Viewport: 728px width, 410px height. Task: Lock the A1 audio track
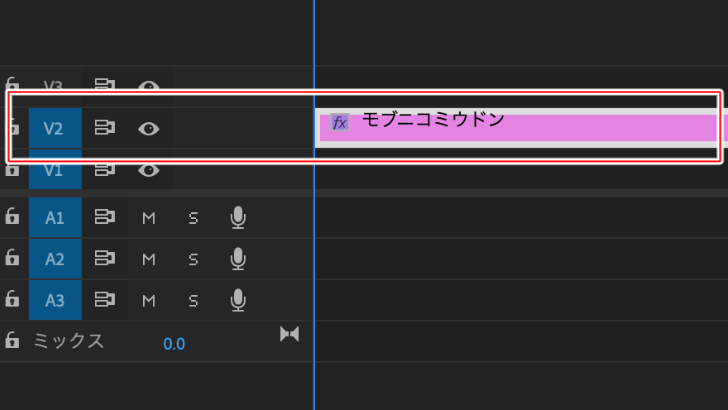[13, 216]
